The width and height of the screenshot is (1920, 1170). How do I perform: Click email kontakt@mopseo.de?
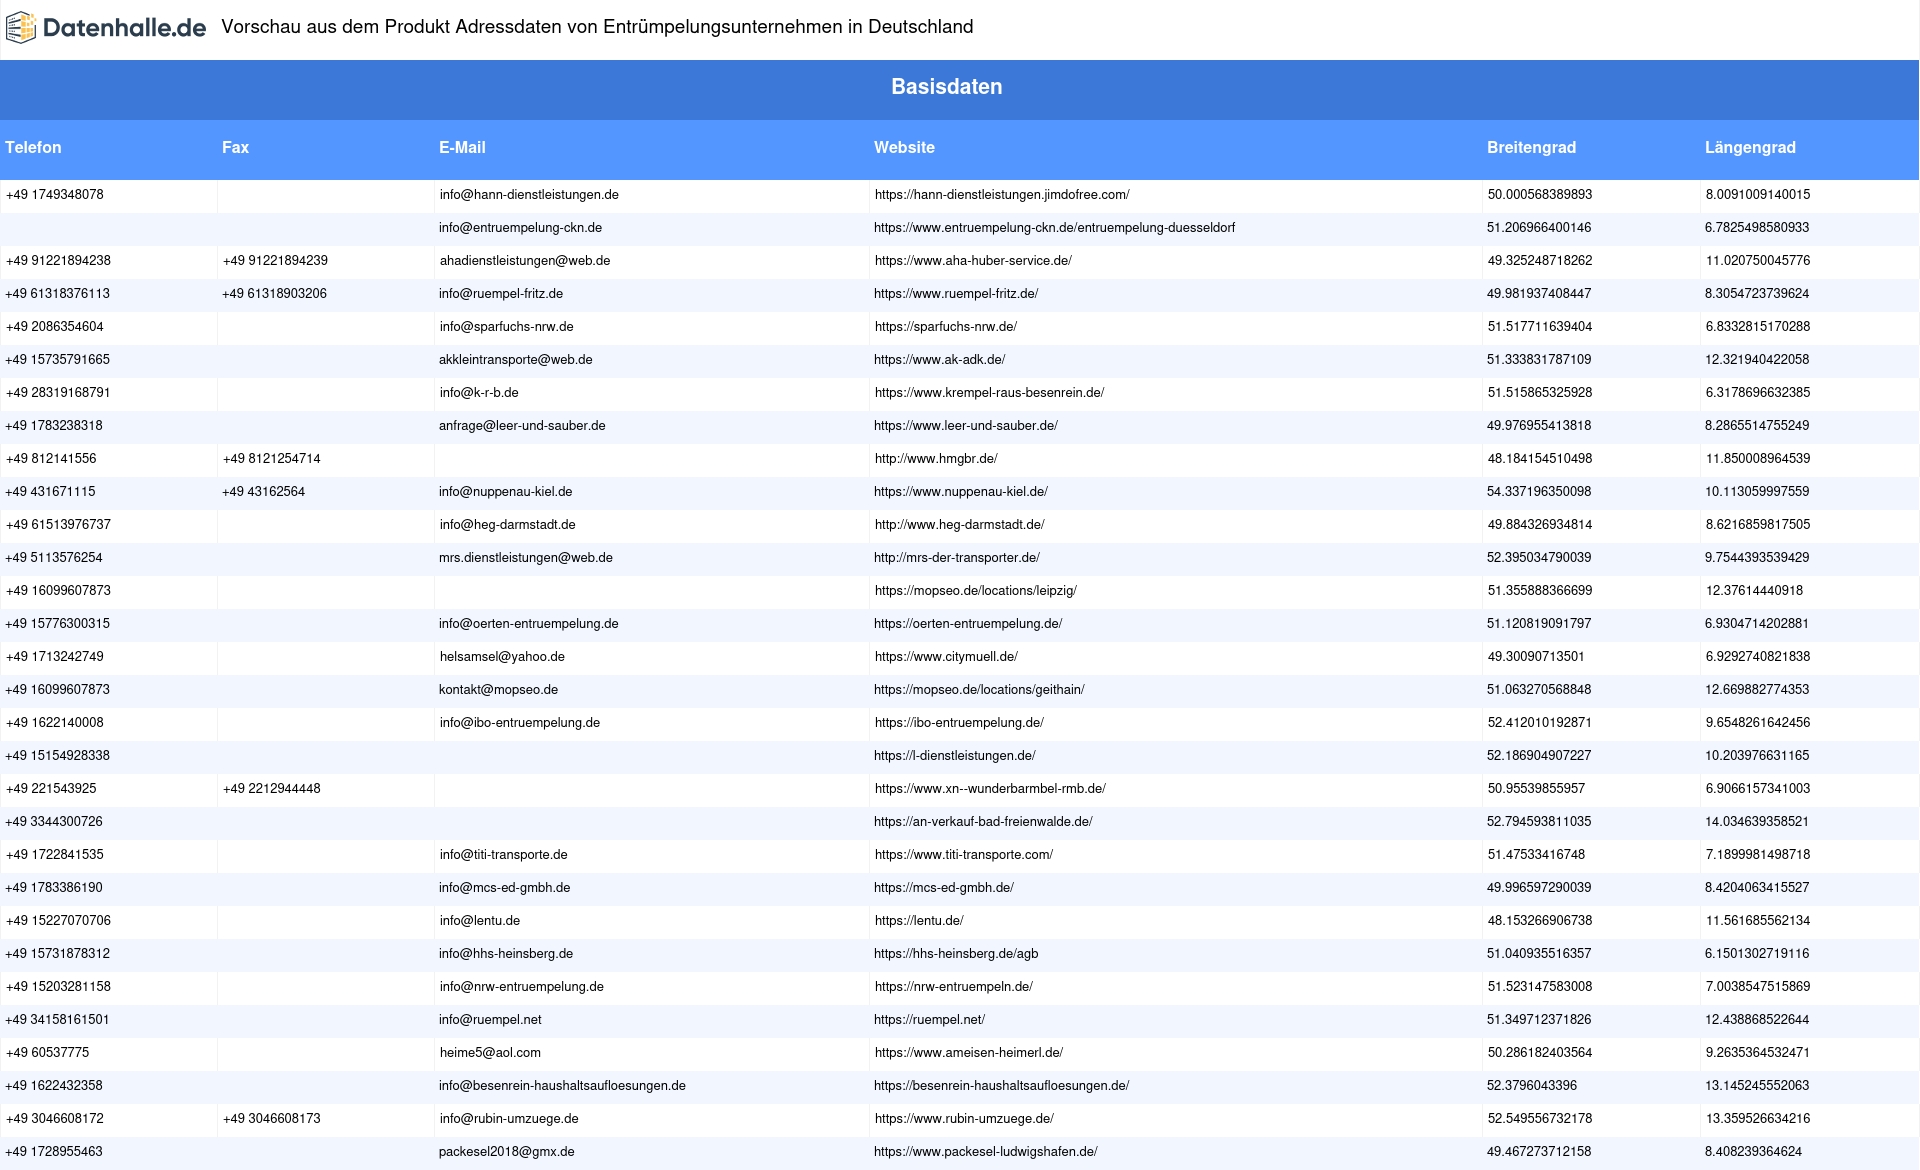[x=499, y=690]
